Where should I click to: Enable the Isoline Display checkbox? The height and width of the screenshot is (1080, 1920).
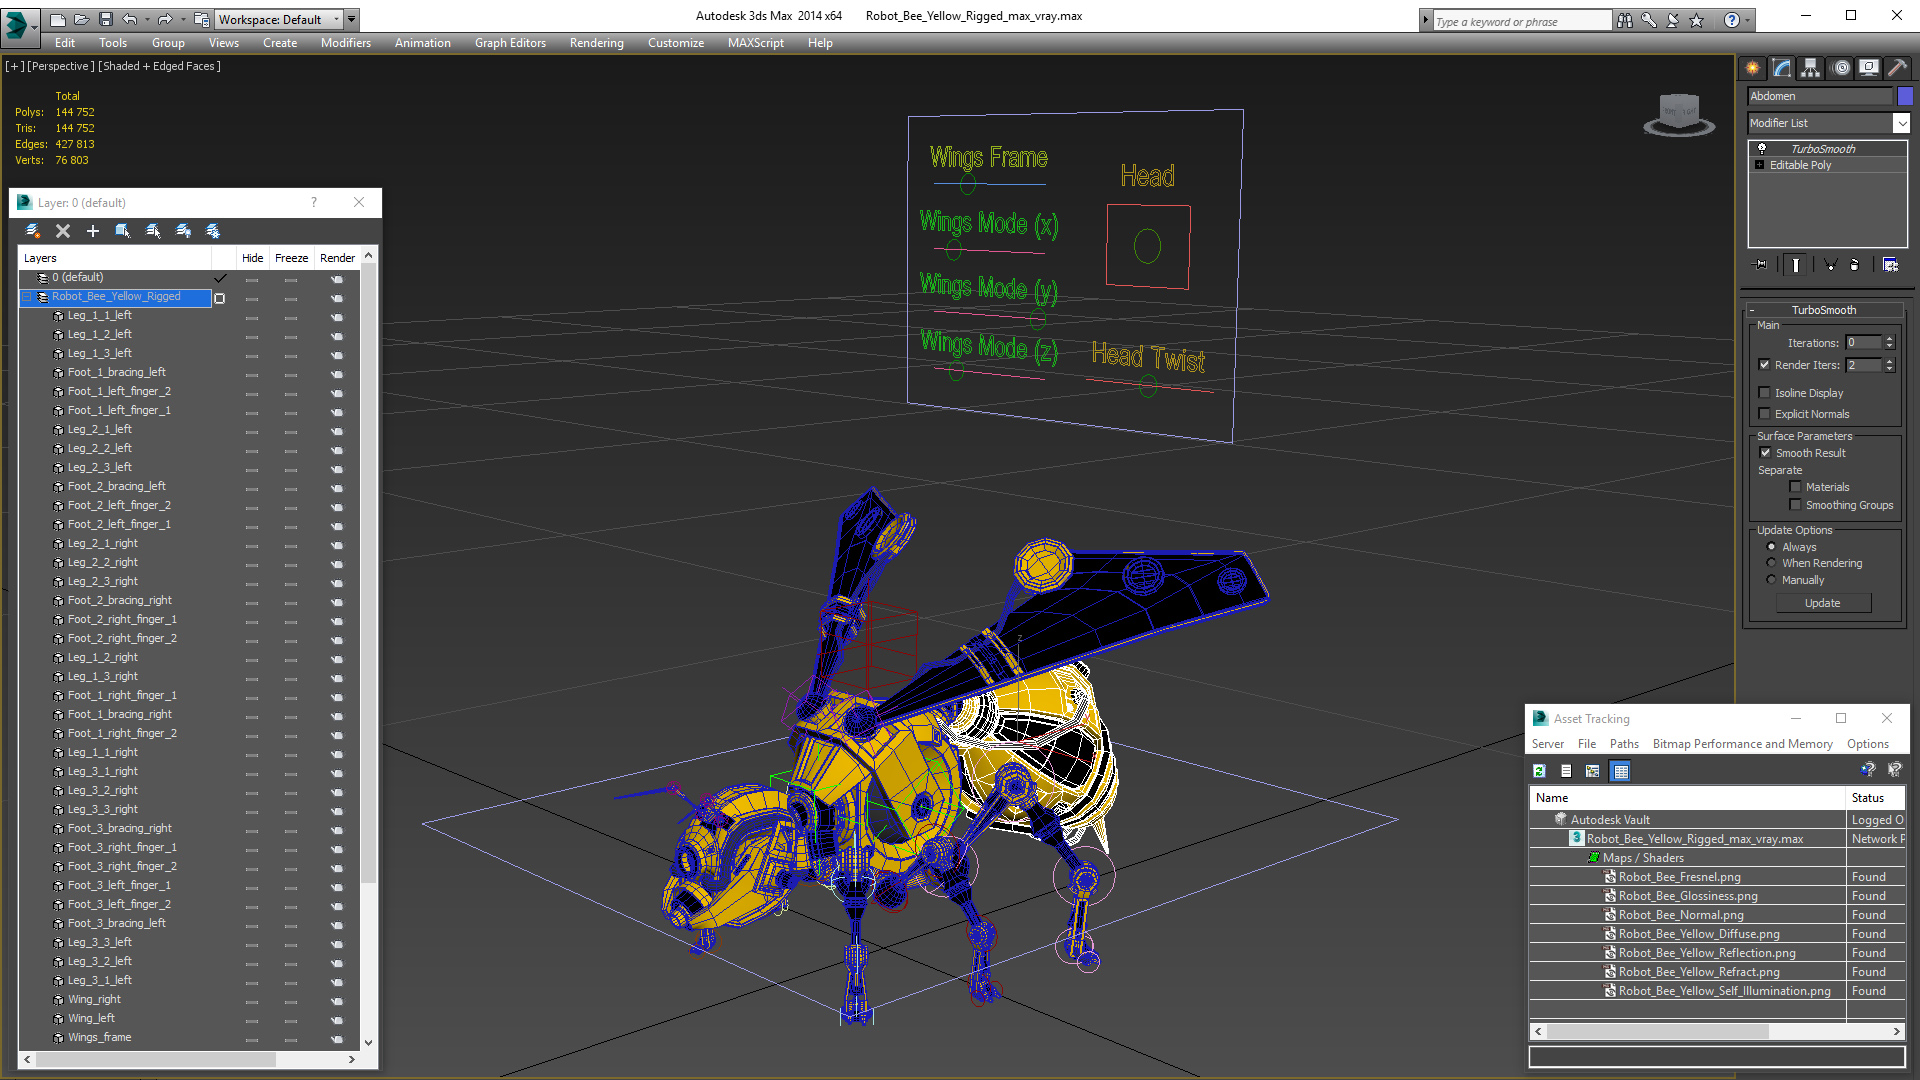pos(1765,393)
